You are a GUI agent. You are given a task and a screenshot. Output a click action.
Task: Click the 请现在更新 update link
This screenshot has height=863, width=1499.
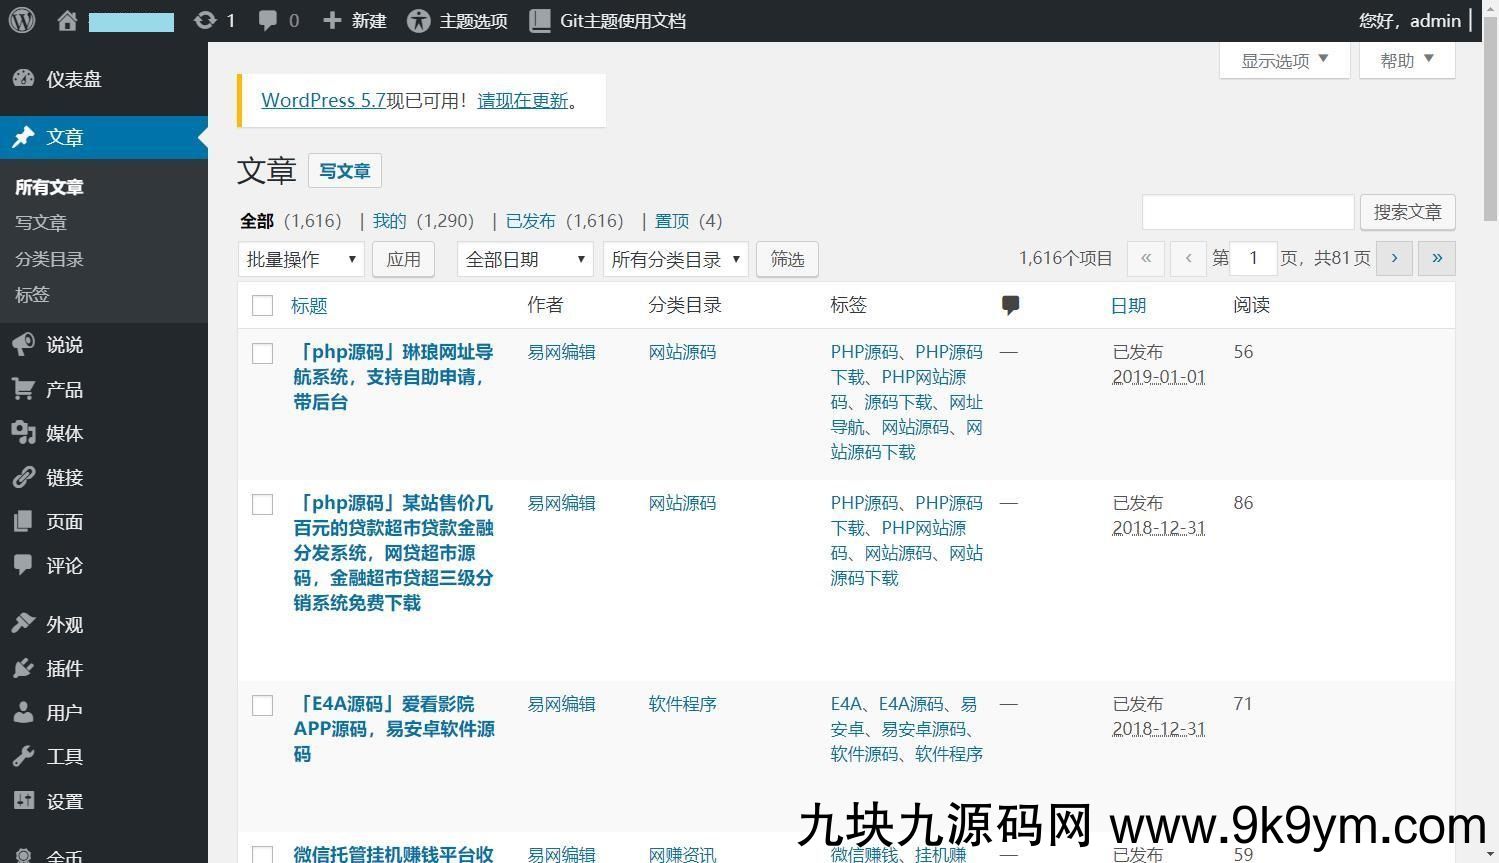[x=522, y=100]
